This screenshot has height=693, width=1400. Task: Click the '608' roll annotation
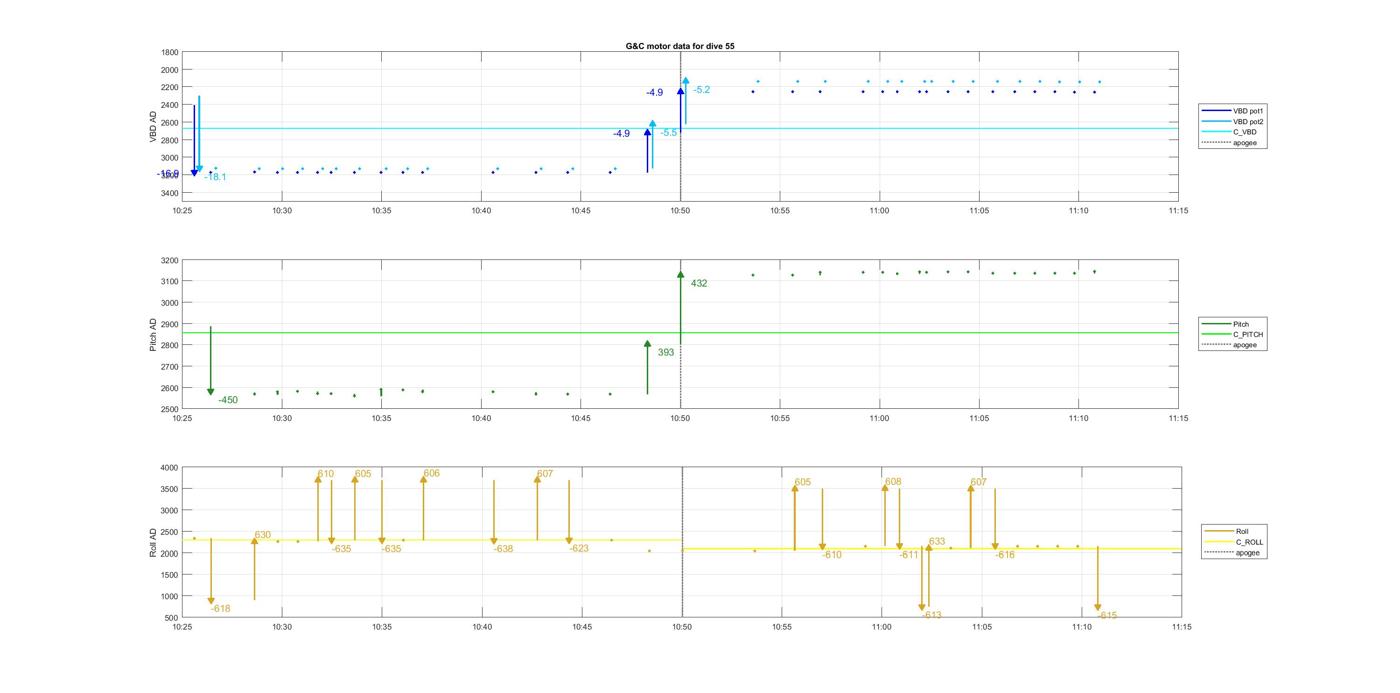pyautogui.click(x=893, y=482)
